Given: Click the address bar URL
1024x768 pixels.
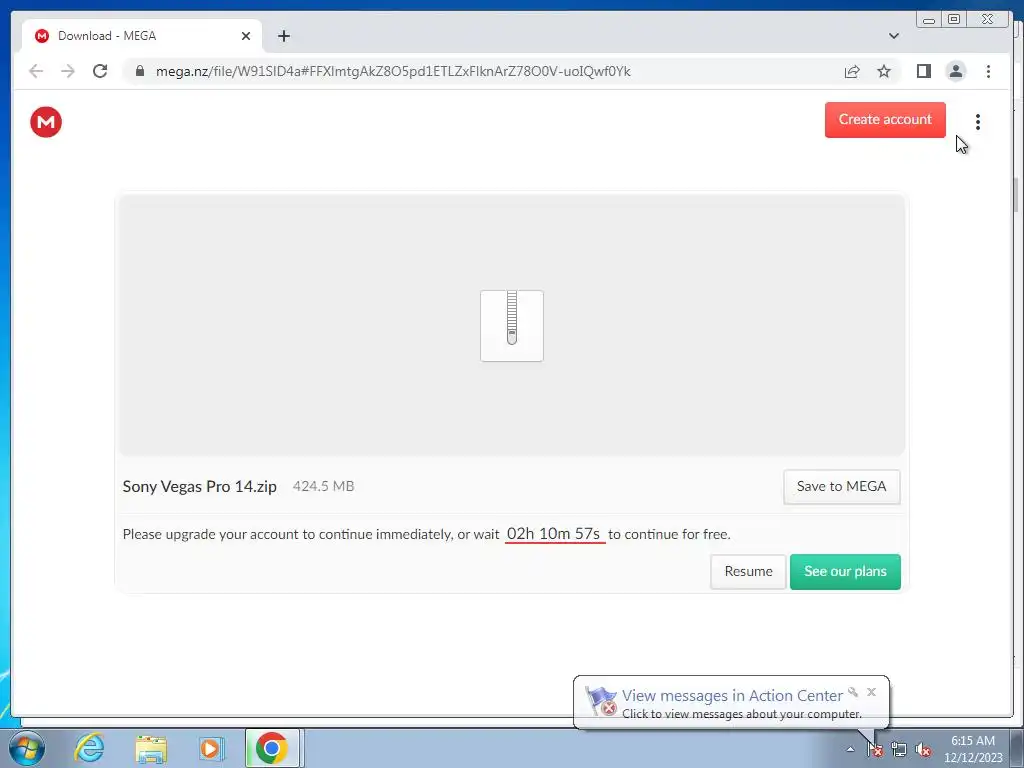Looking at the screenshot, I should [x=393, y=71].
